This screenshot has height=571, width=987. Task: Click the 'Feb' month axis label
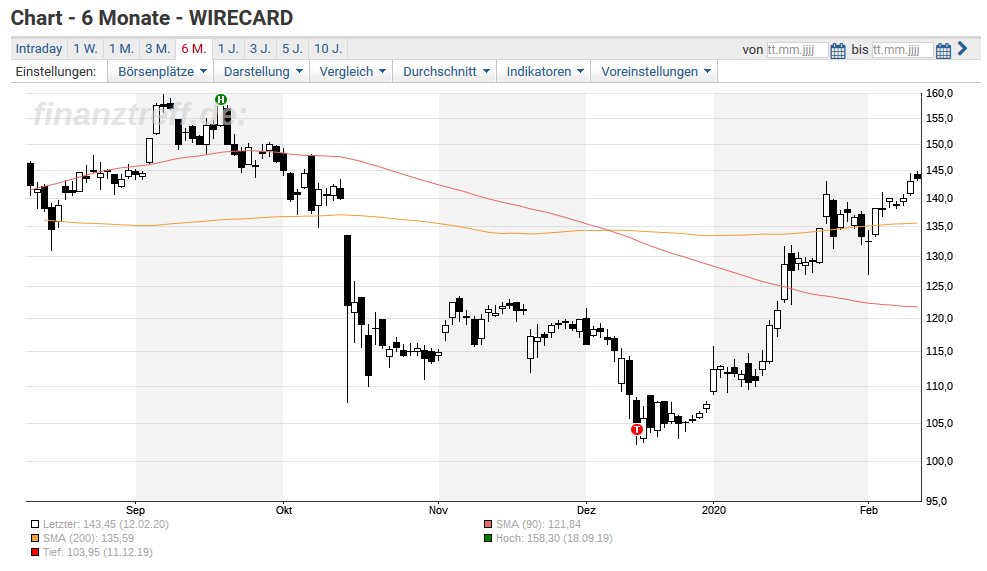[869, 510]
